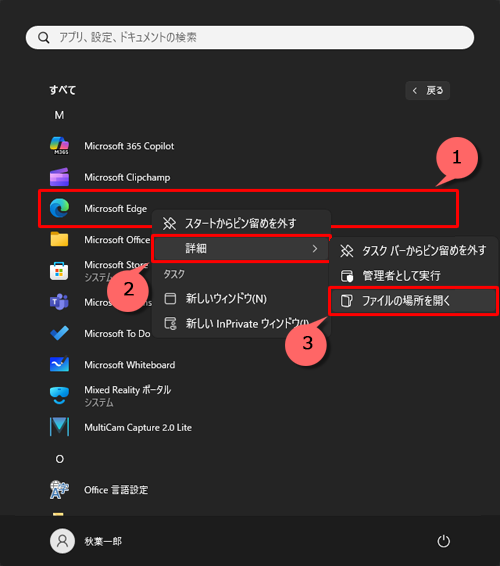Open Microsoft To Do app label
This screenshot has width=500, height=566.
[117, 334]
